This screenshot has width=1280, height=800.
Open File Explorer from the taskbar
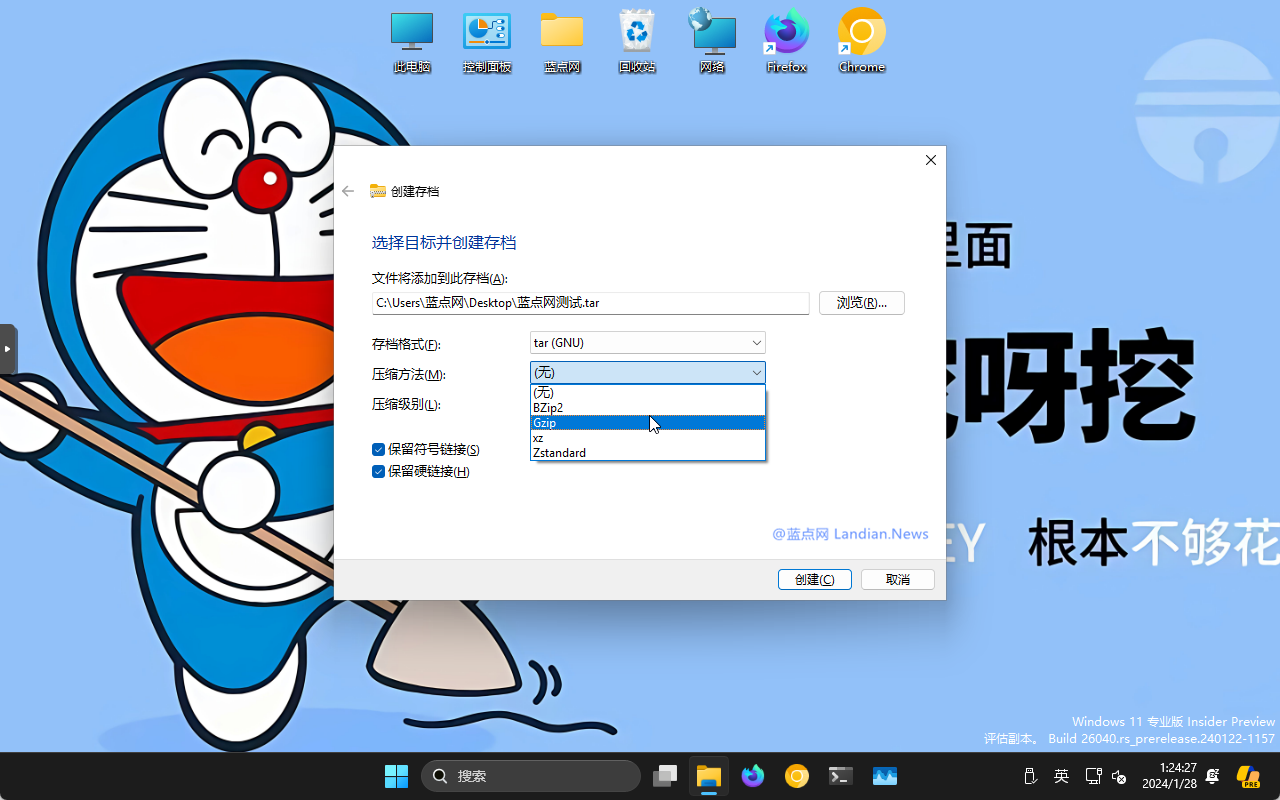pyautogui.click(x=709, y=776)
